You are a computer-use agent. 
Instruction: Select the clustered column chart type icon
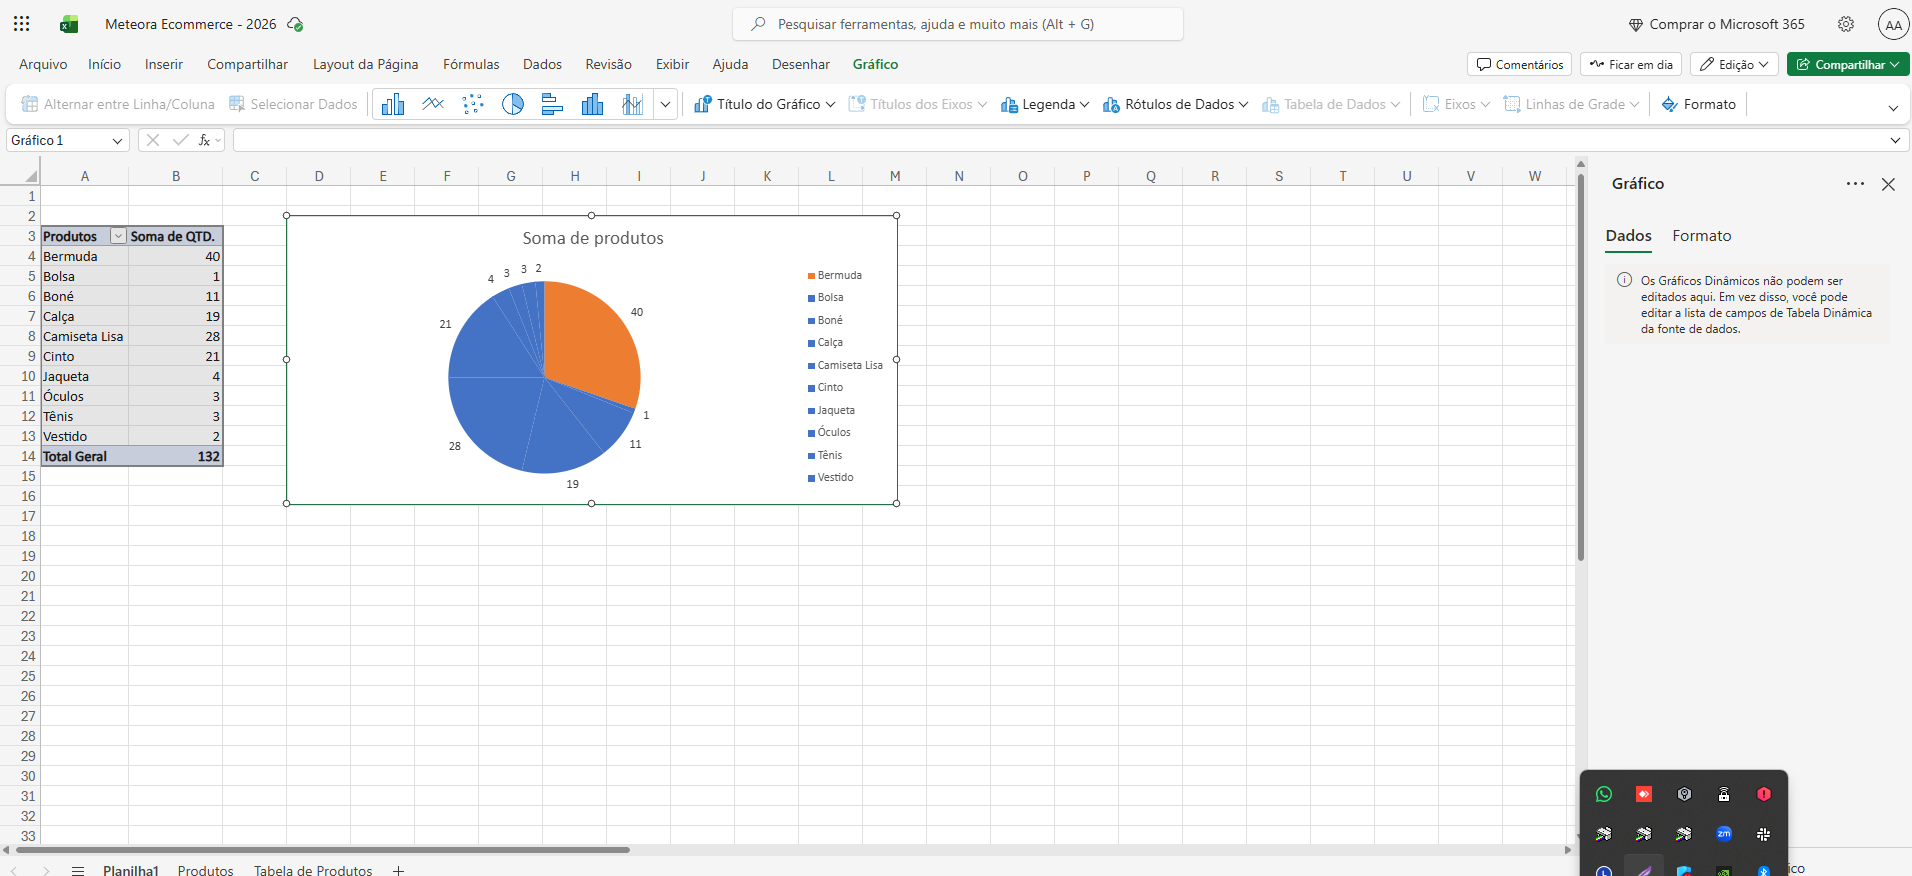pyautogui.click(x=393, y=104)
